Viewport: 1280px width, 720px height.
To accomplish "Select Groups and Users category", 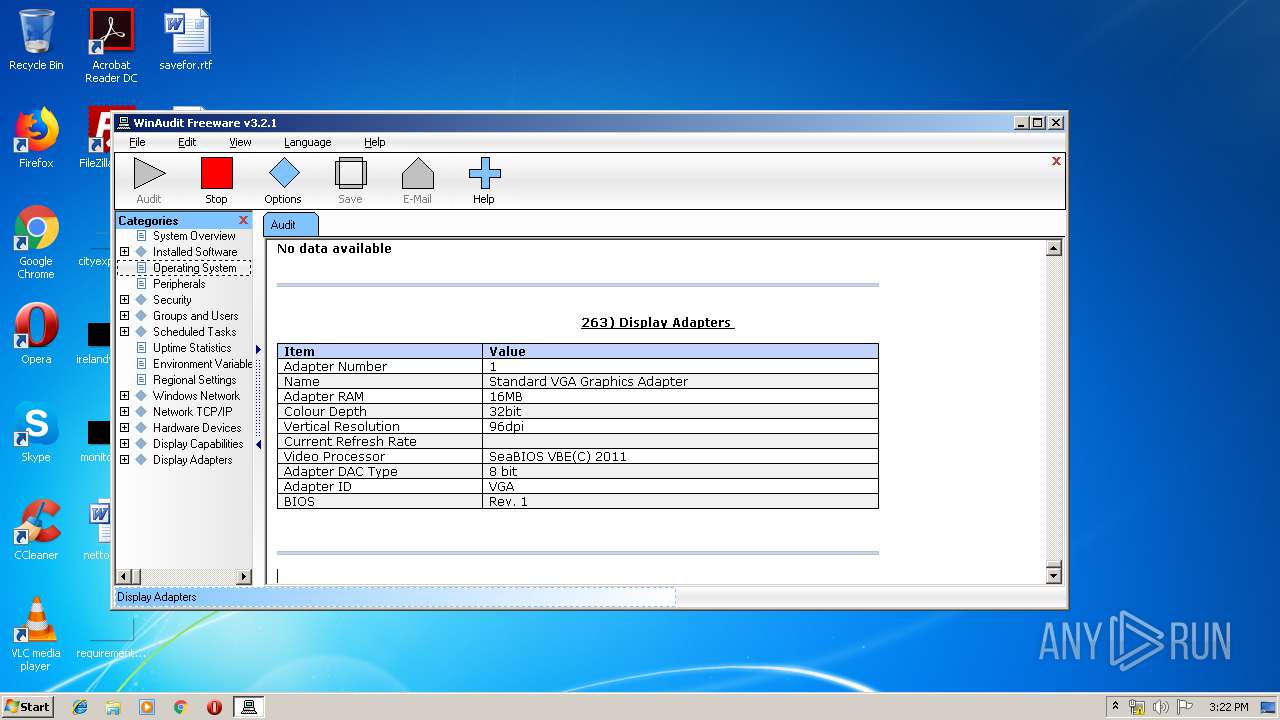I will click(x=195, y=316).
